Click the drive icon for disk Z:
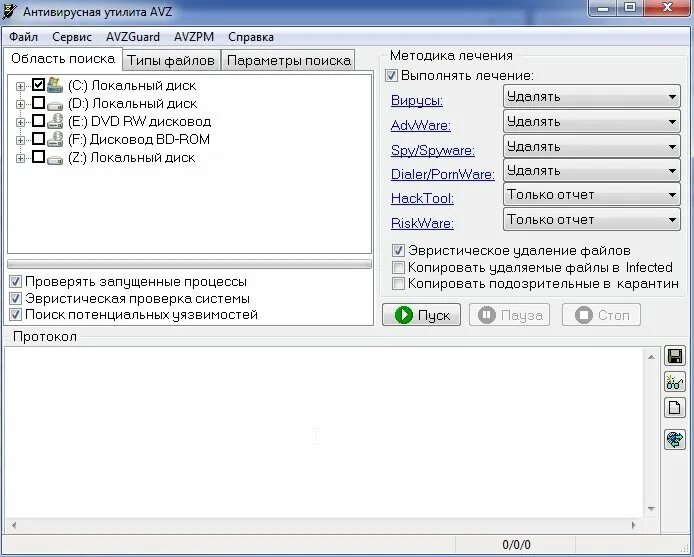The height and width of the screenshot is (557, 694). coord(55,159)
